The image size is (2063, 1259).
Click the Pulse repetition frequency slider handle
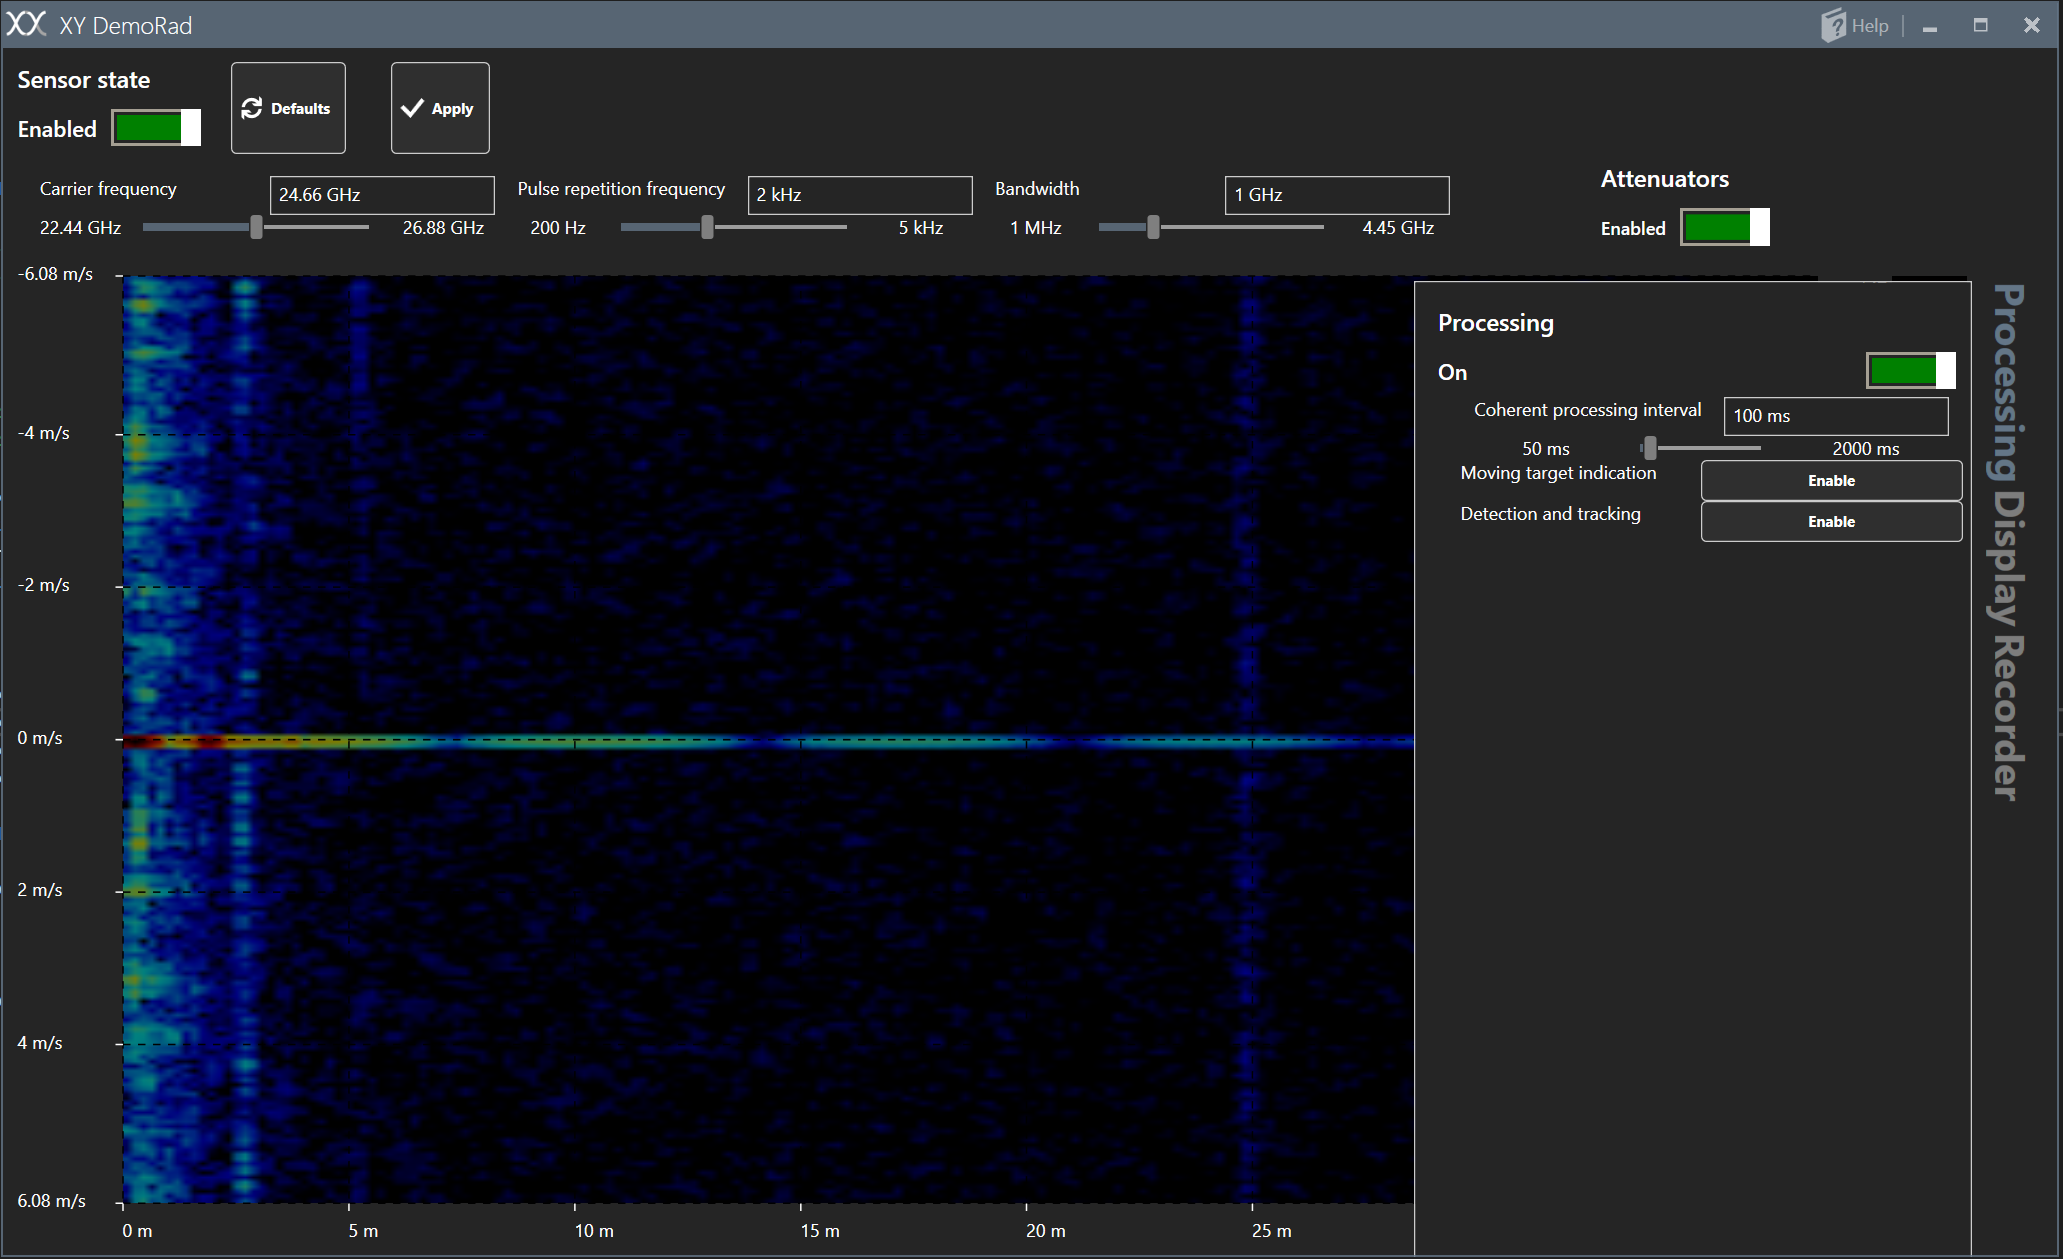pyautogui.click(x=707, y=228)
